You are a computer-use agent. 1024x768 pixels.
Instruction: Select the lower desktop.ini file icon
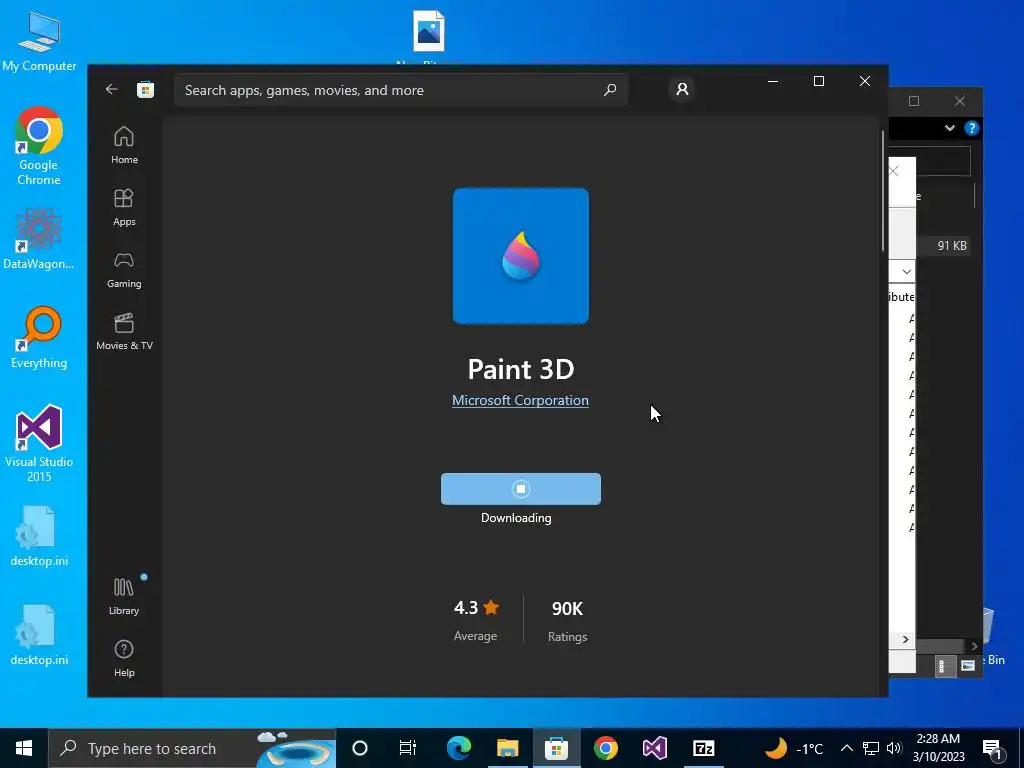click(x=39, y=635)
